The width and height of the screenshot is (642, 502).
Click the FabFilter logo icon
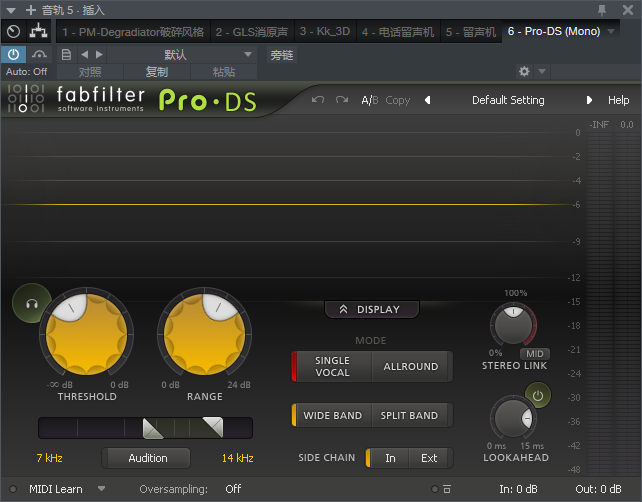coord(26,98)
